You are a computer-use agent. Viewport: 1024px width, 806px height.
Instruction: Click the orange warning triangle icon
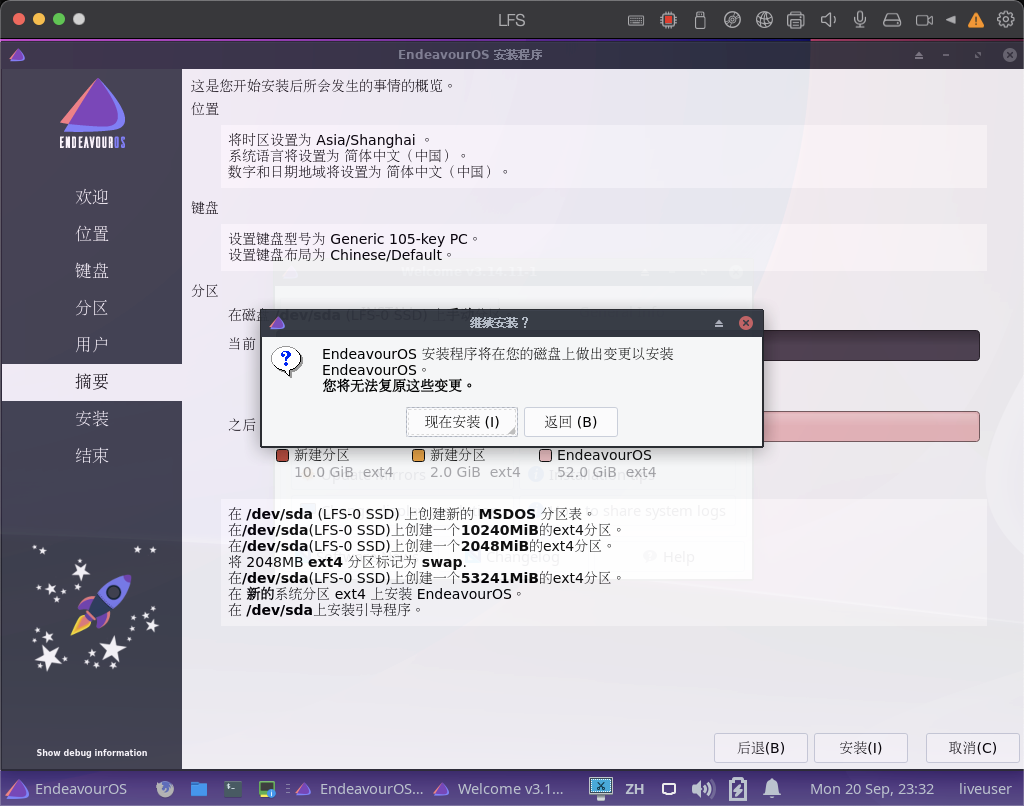(x=976, y=20)
